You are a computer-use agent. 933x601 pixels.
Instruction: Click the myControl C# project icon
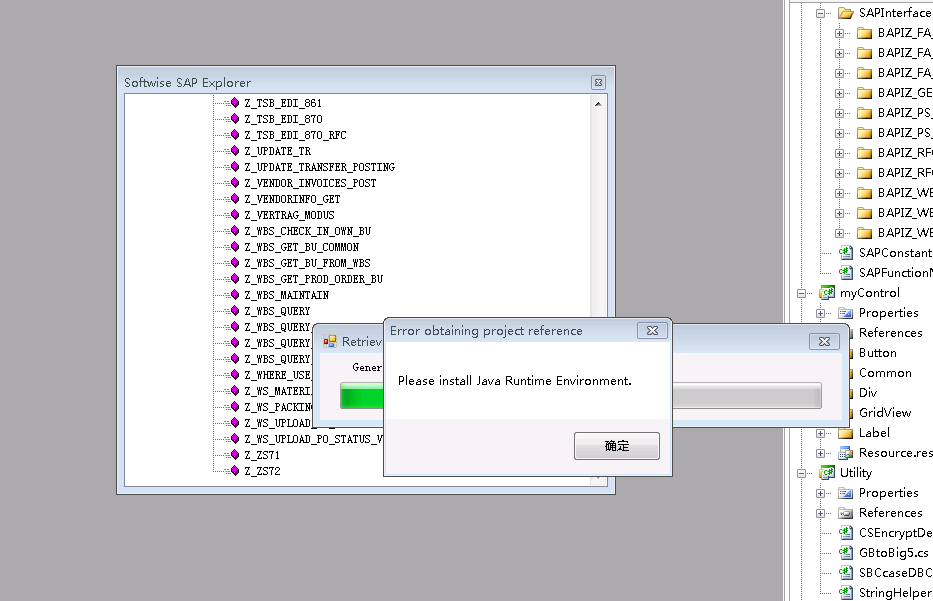[x=826, y=293]
